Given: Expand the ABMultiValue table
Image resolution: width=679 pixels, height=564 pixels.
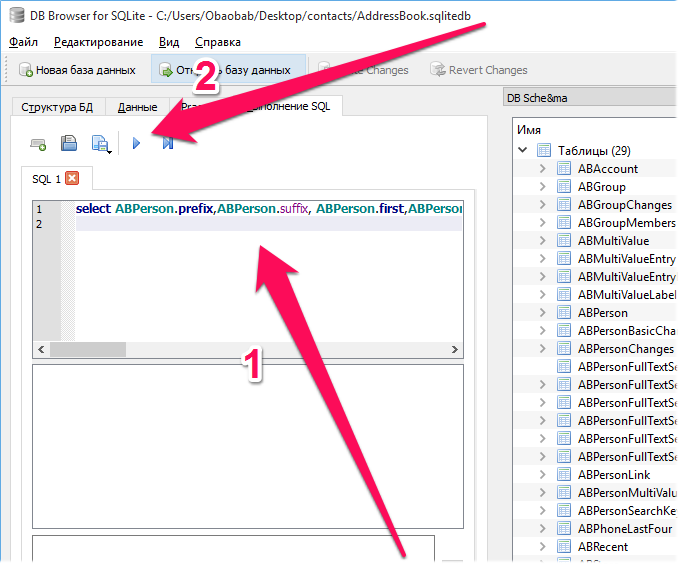Looking at the screenshot, I should 543,240.
